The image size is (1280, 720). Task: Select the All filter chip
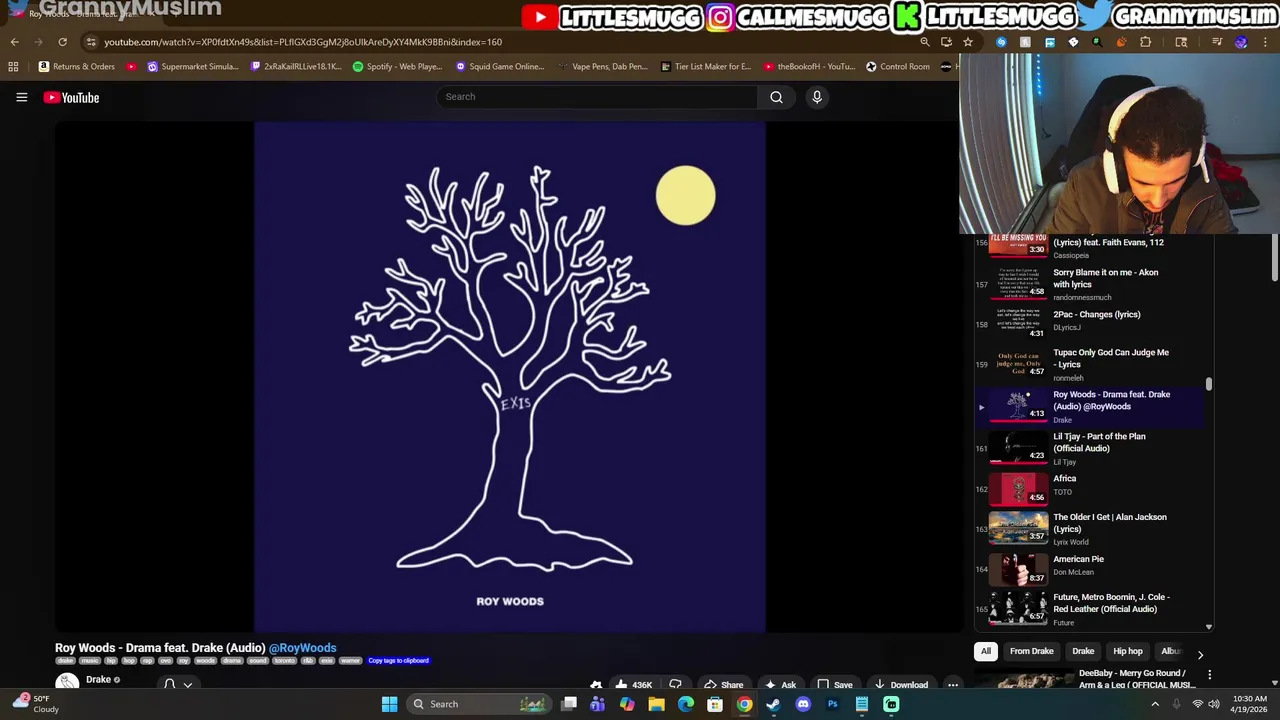pos(986,651)
